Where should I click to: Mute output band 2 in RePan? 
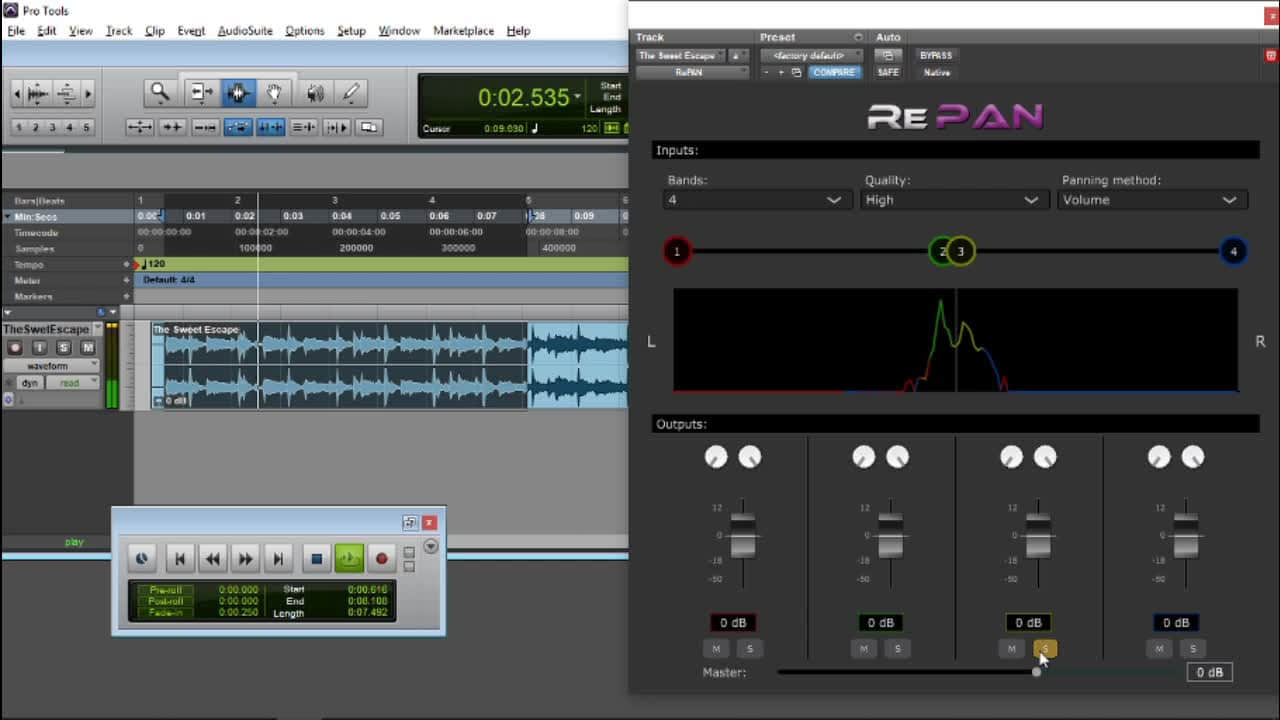tap(863, 649)
